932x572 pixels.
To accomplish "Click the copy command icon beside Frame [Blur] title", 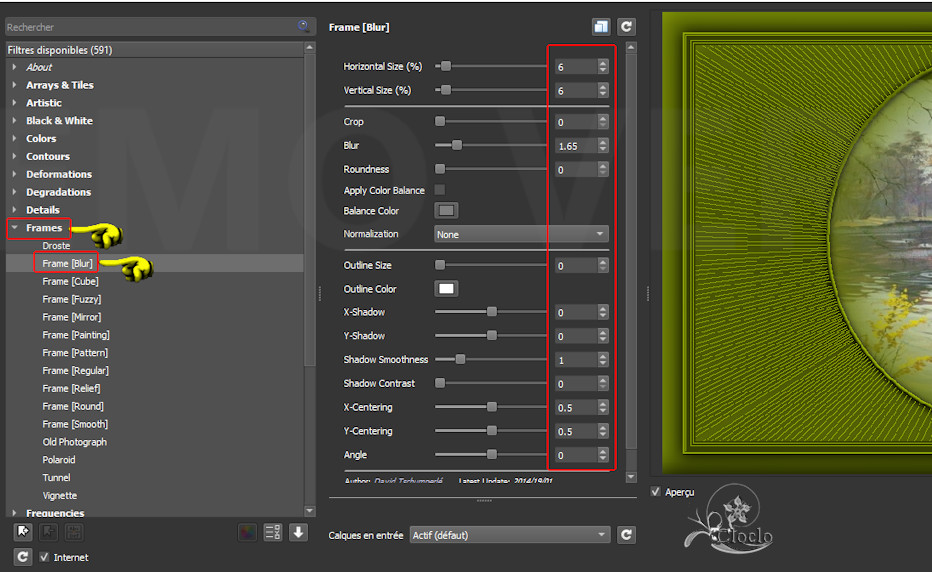I will (x=601, y=27).
